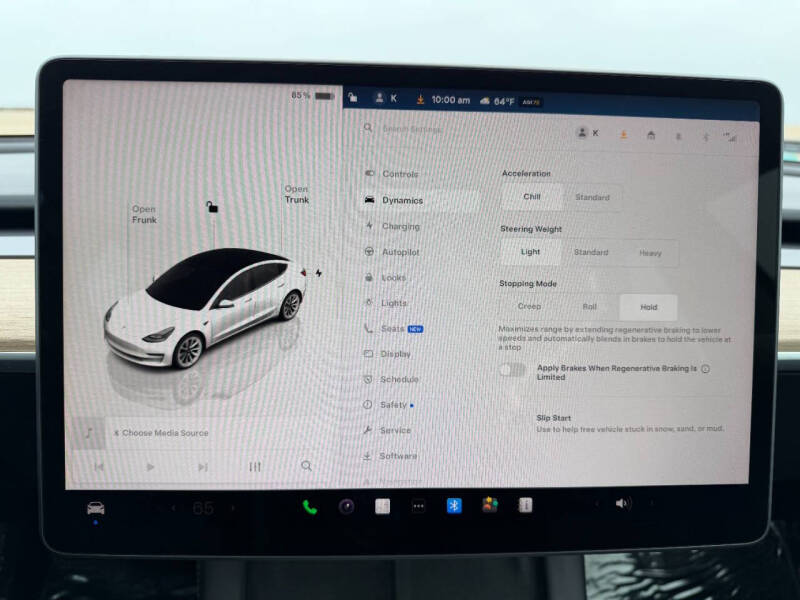Decrease cabin temperature with the left arrow
The width and height of the screenshot is (800, 600).
click(x=173, y=508)
